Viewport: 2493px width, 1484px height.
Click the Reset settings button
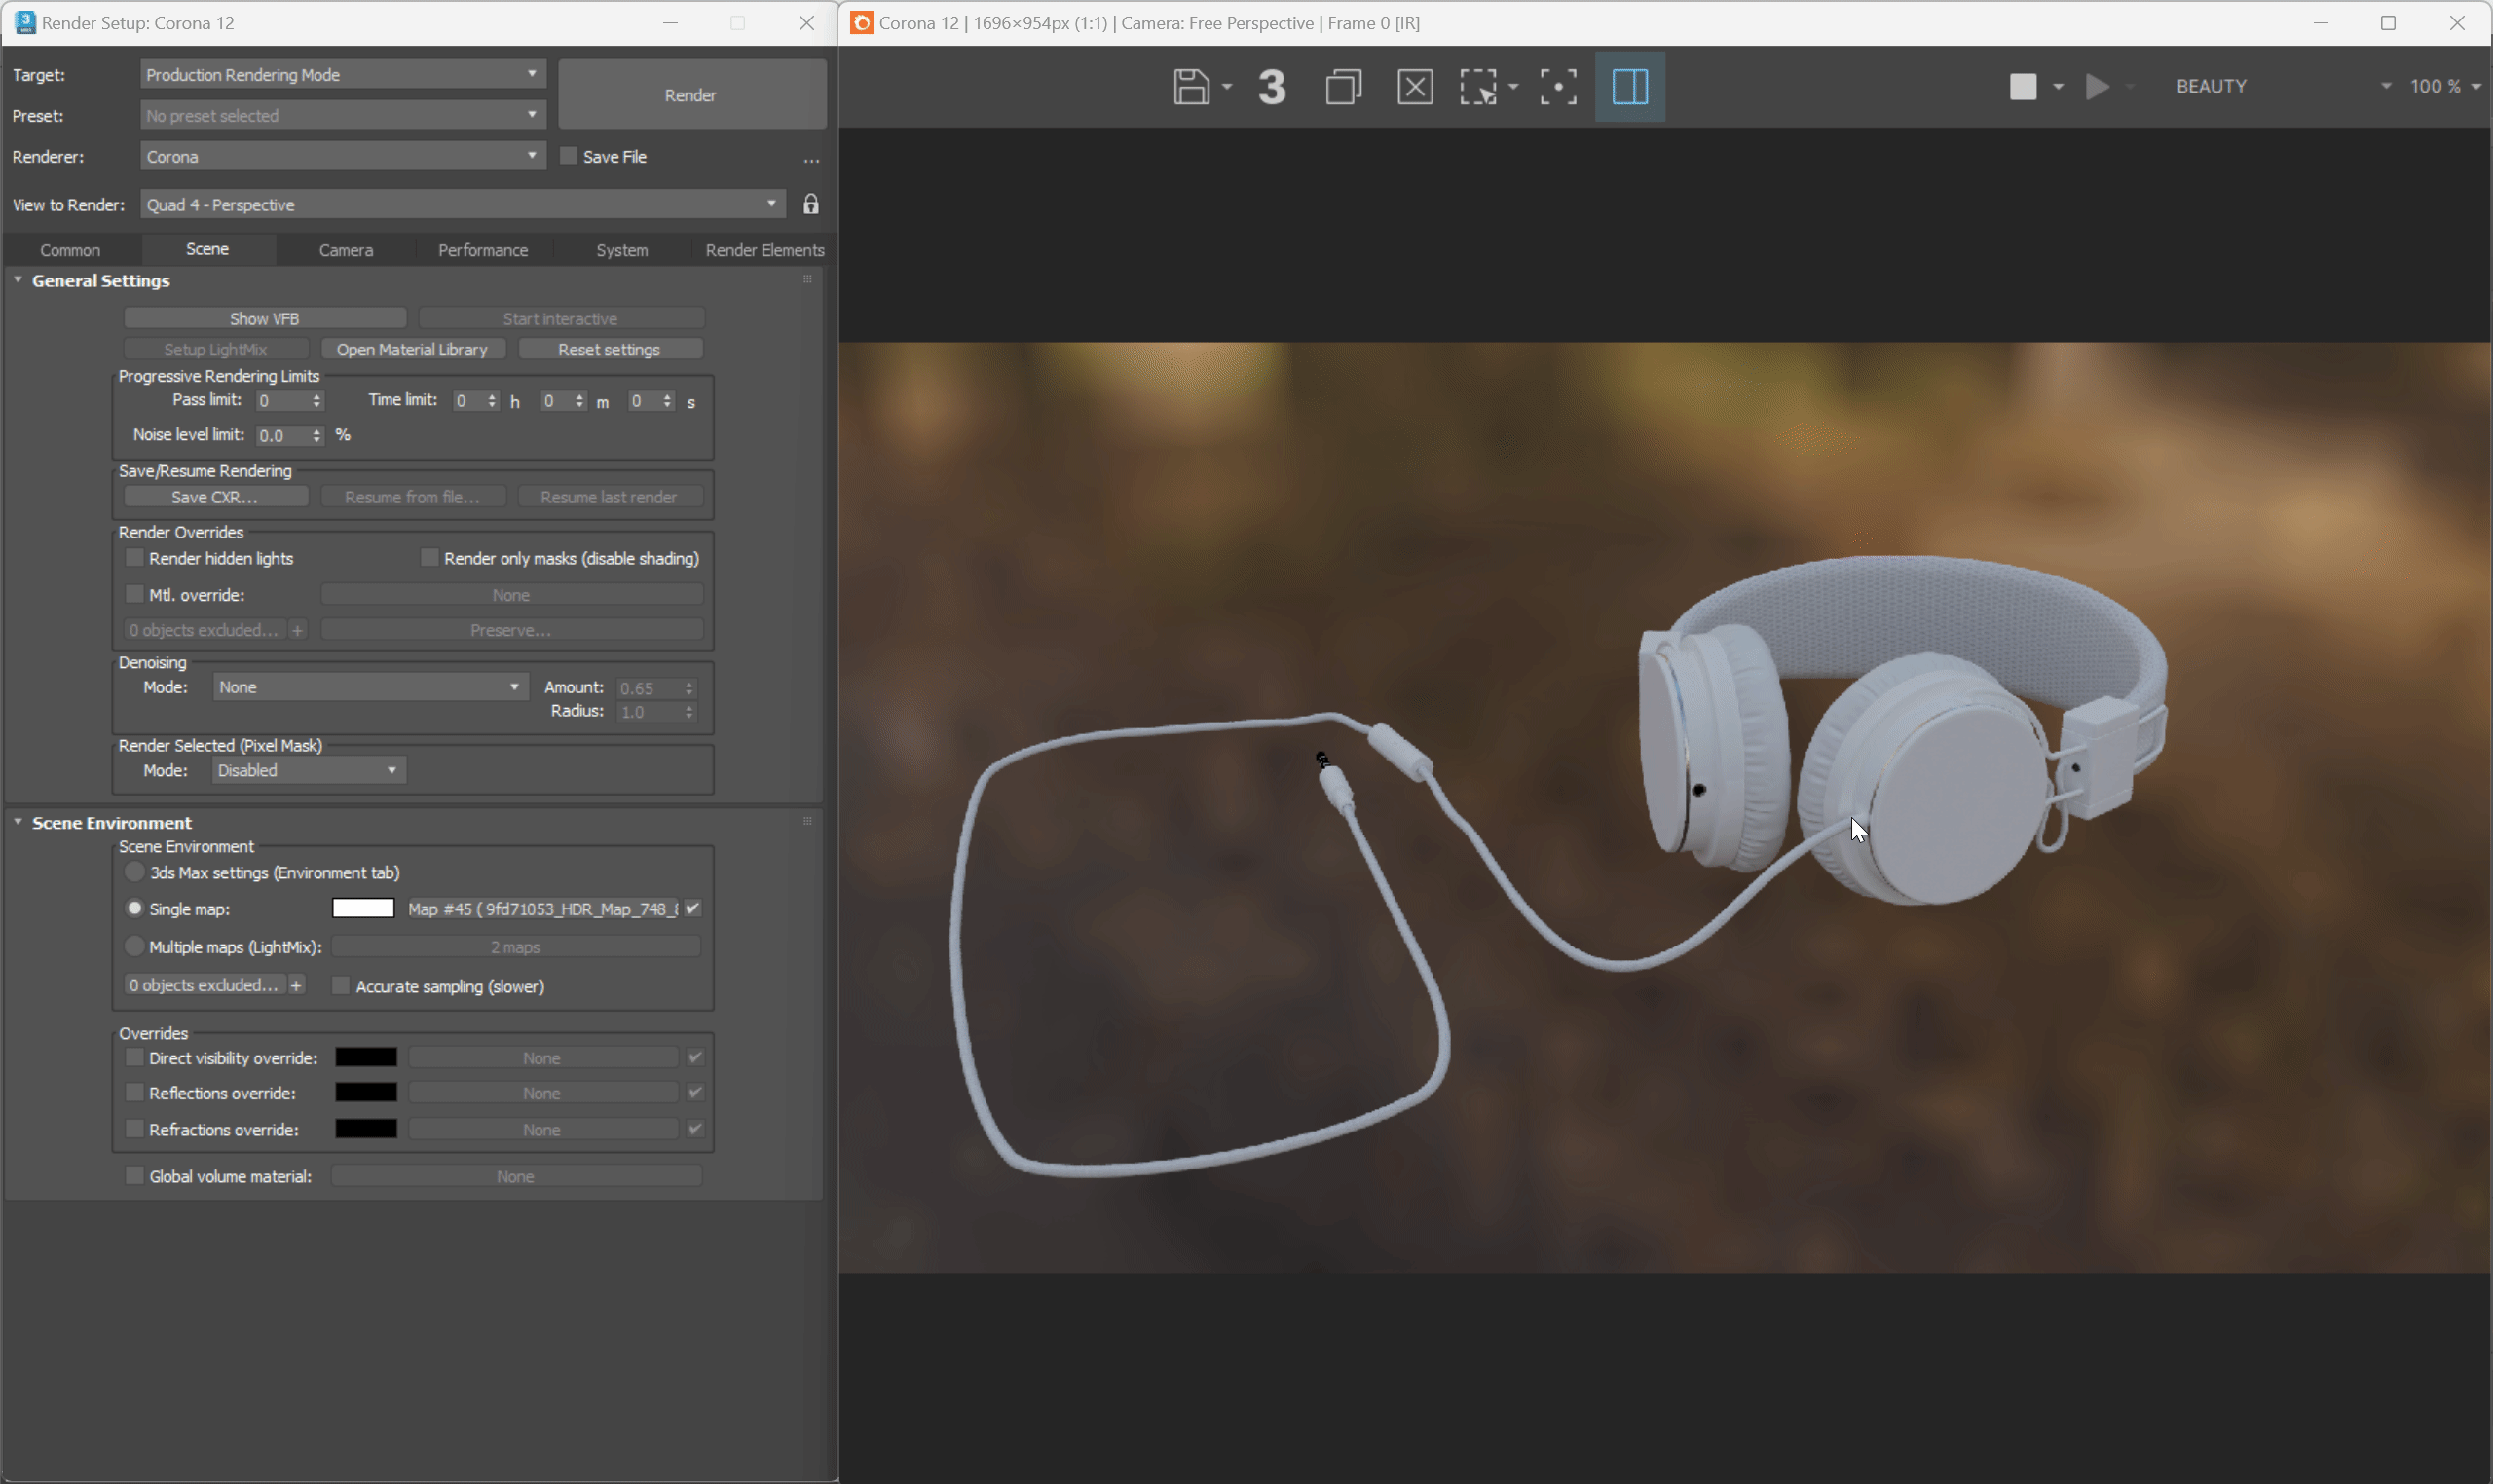(x=609, y=349)
